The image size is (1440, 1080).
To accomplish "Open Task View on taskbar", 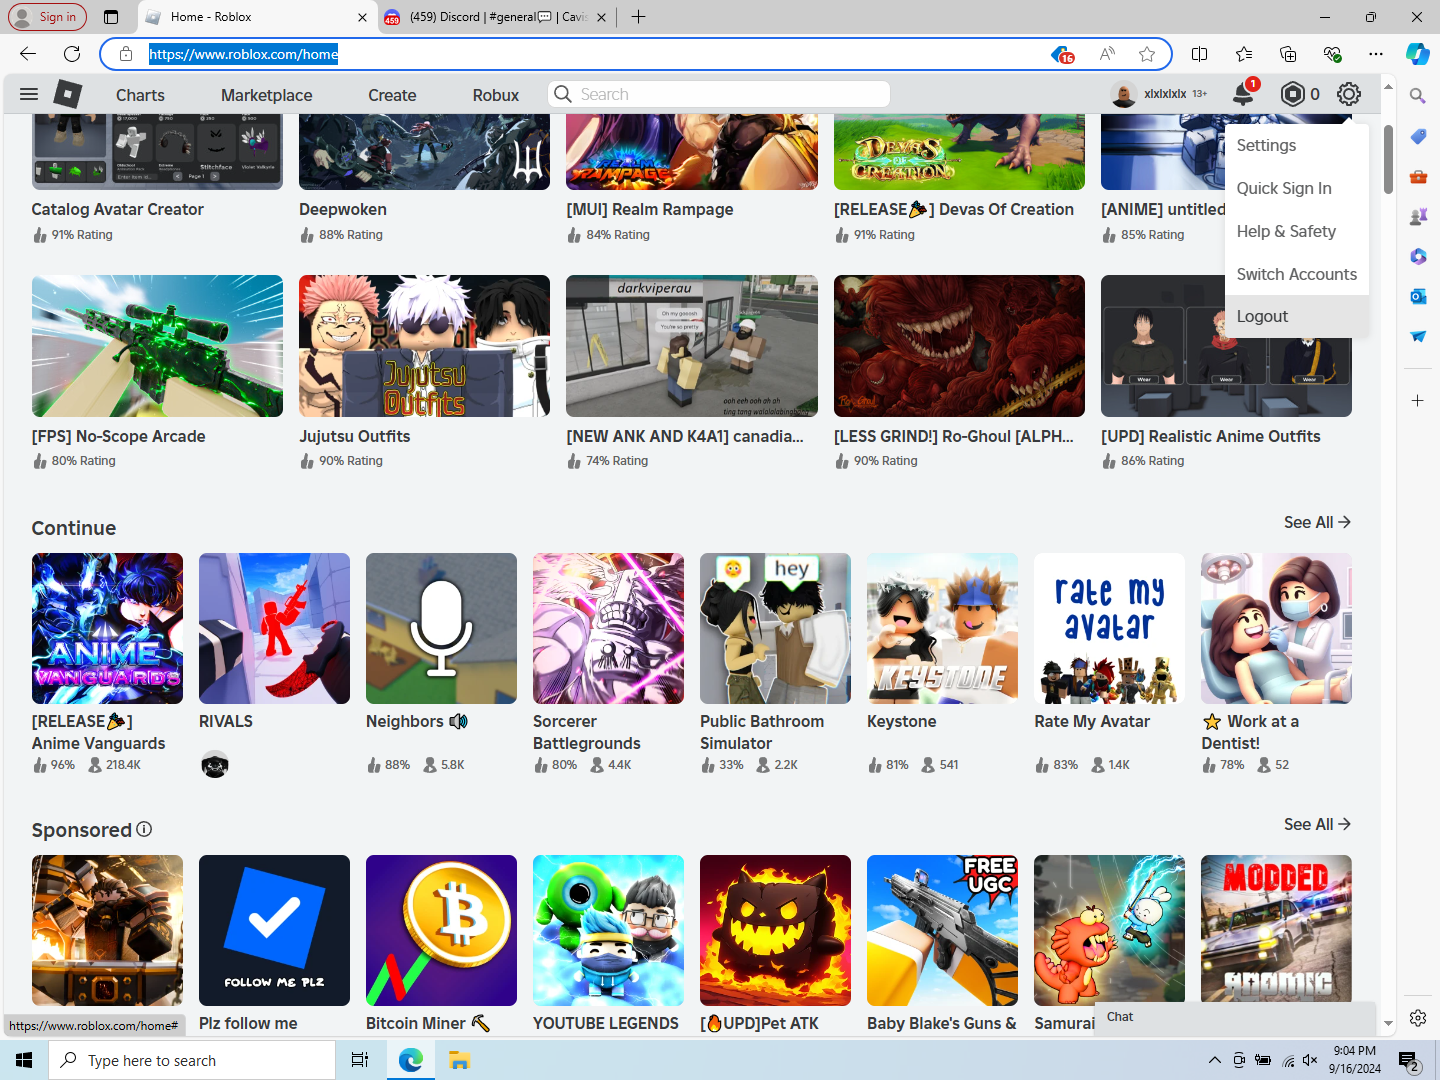I will pos(360,1060).
